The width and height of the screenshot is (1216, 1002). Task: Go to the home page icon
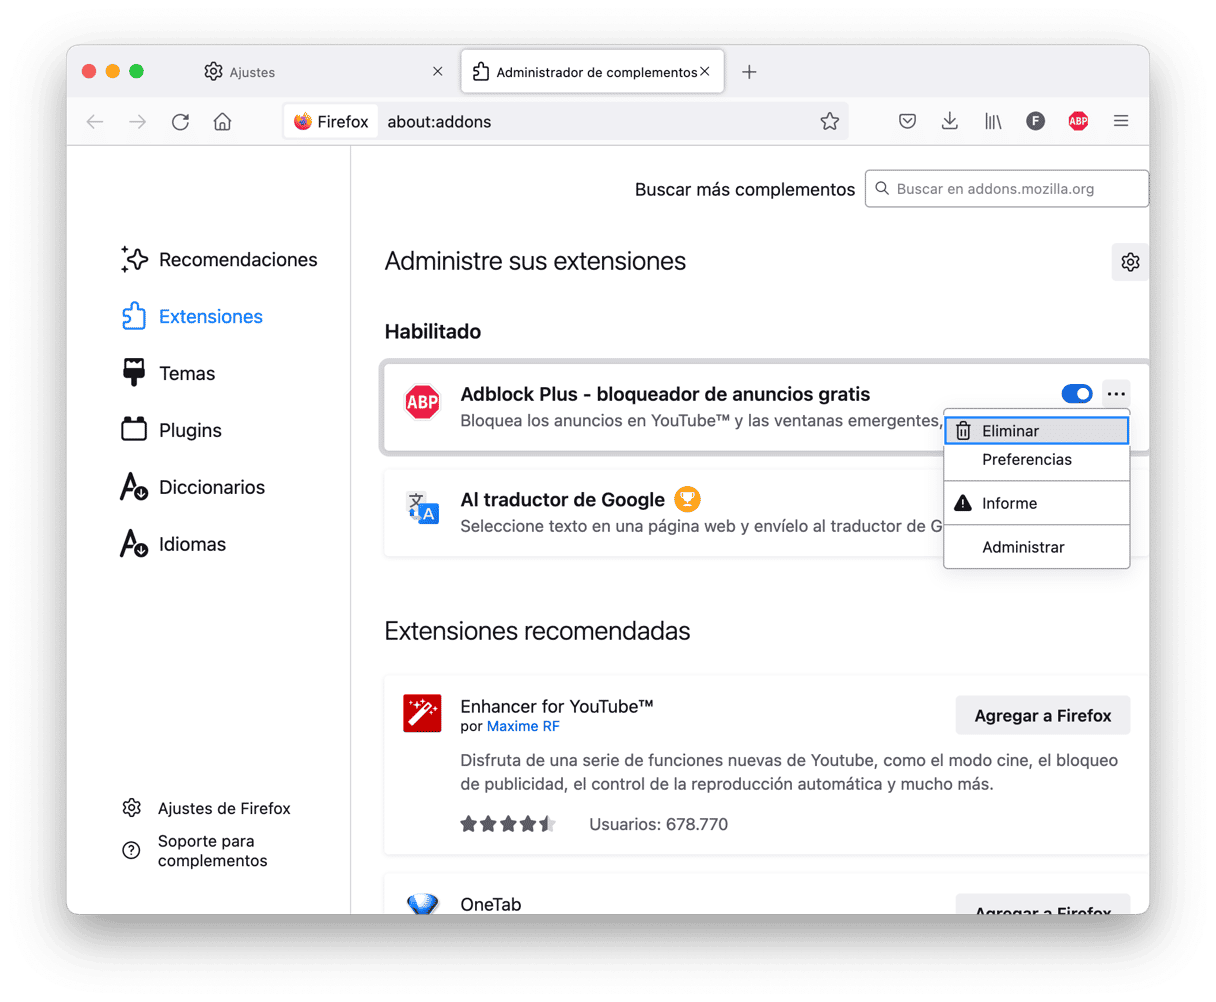[x=223, y=122]
